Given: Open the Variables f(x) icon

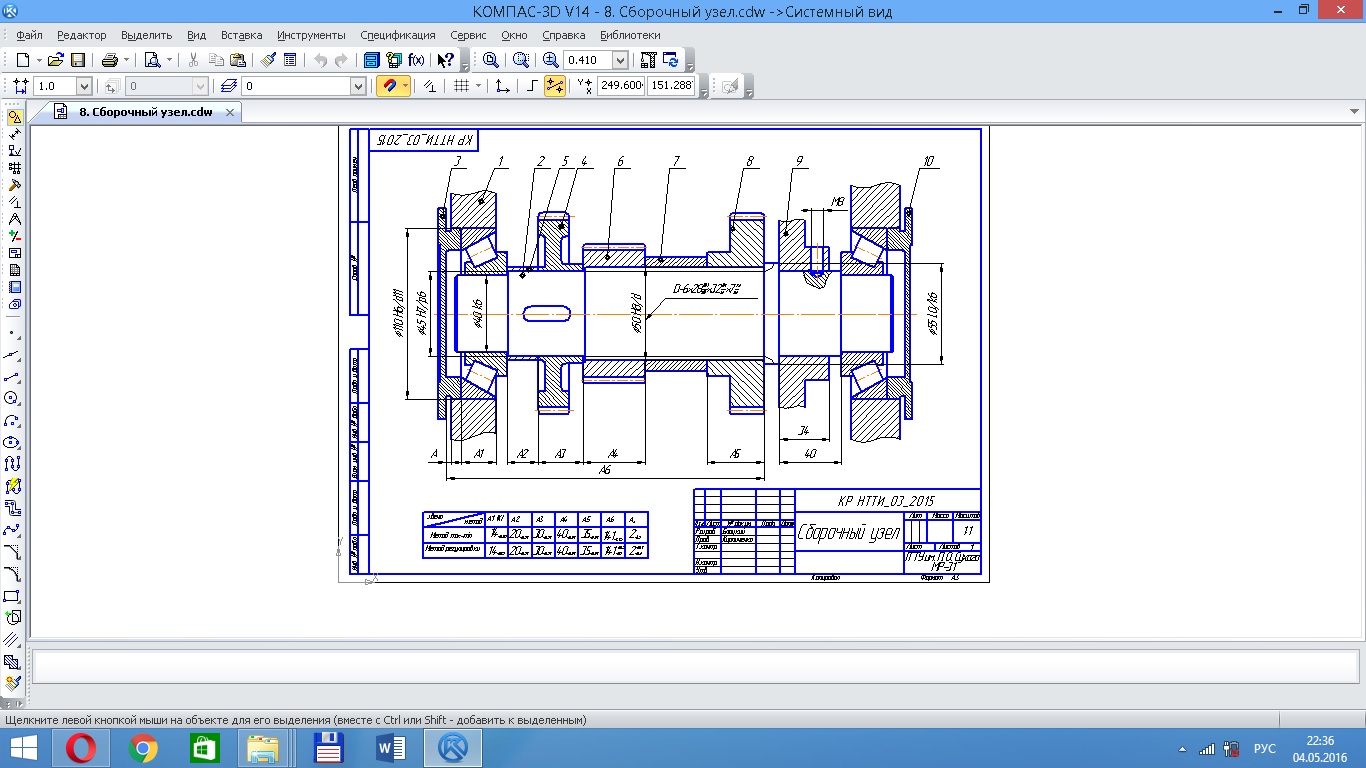Looking at the screenshot, I should (x=415, y=60).
